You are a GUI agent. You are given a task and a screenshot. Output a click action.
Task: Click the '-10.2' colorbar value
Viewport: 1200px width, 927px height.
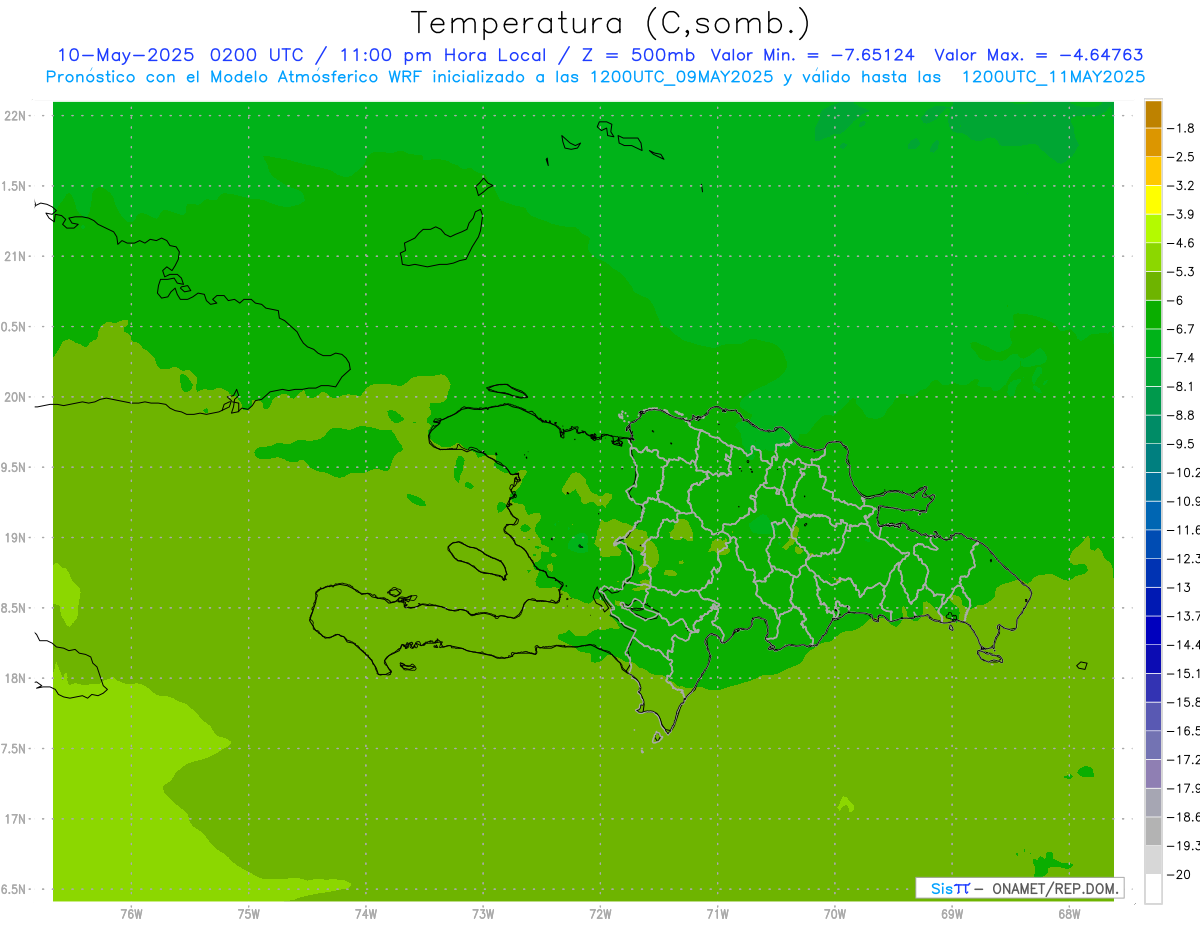point(1184,472)
